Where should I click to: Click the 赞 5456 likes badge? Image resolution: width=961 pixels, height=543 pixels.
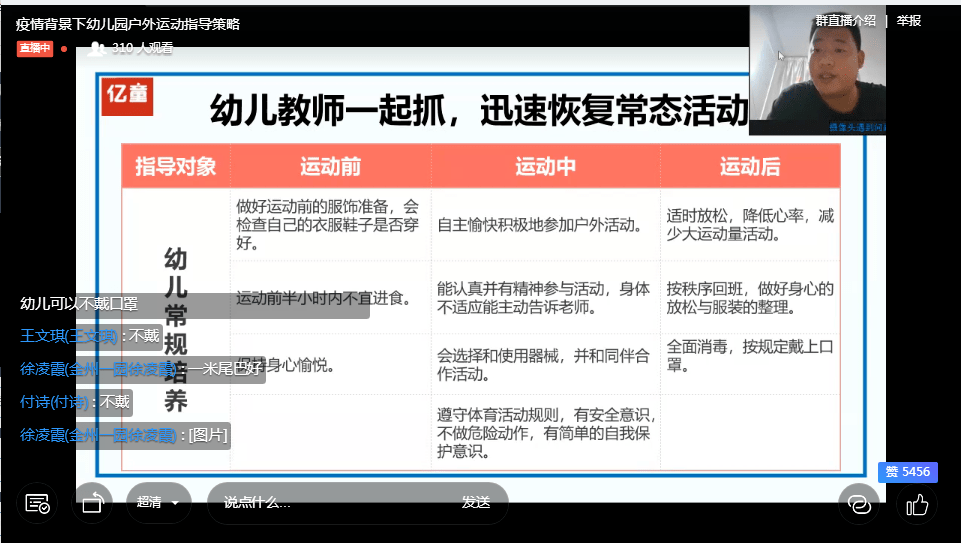pos(908,472)
